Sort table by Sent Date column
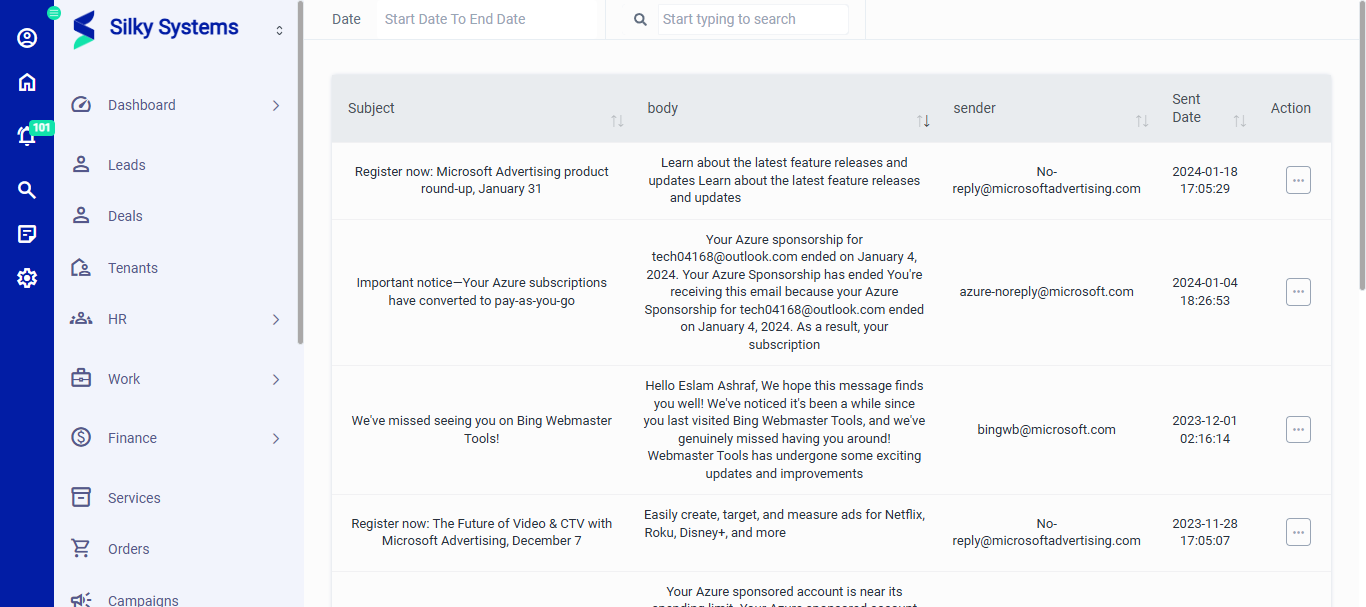Screen dimensions: 1366x607 1240,121
